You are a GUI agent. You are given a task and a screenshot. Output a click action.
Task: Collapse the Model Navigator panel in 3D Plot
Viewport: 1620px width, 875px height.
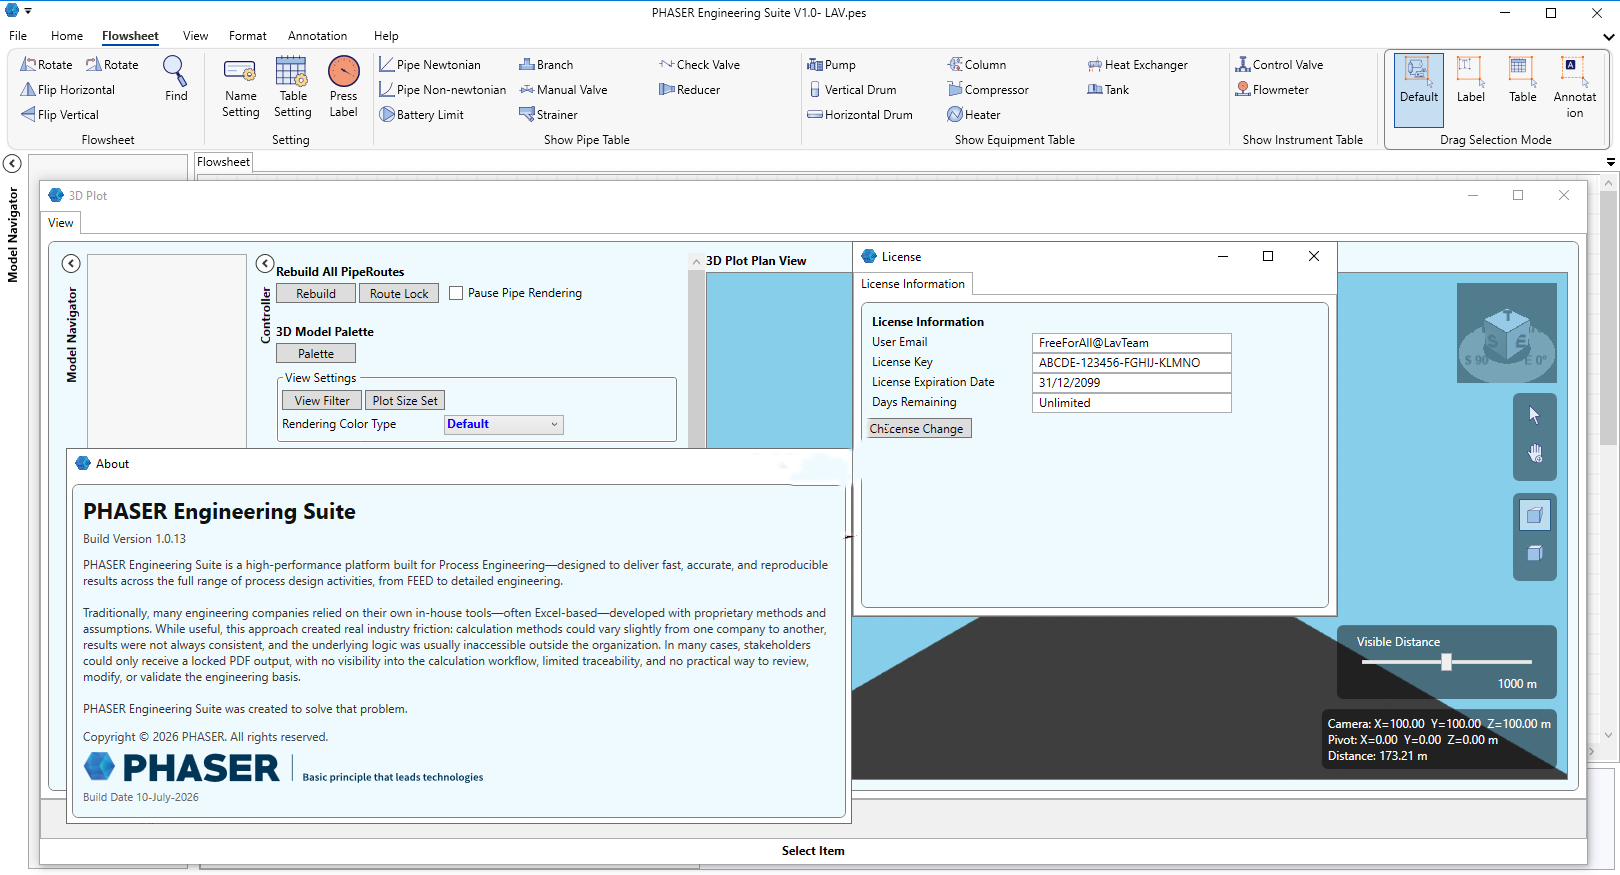(71, 263)
